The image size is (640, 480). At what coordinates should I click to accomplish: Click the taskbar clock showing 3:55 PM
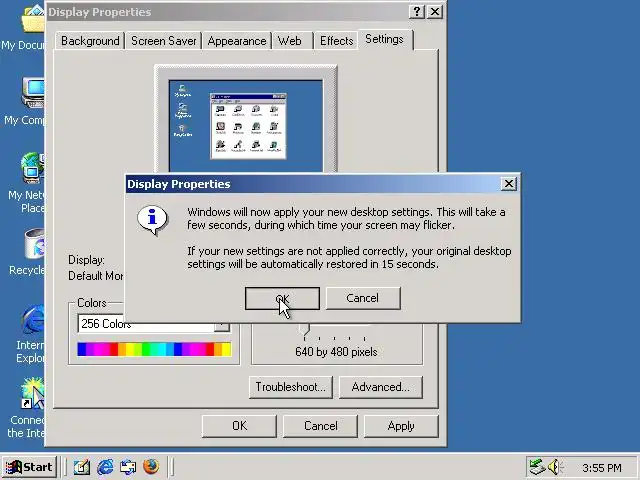[602, 468]
